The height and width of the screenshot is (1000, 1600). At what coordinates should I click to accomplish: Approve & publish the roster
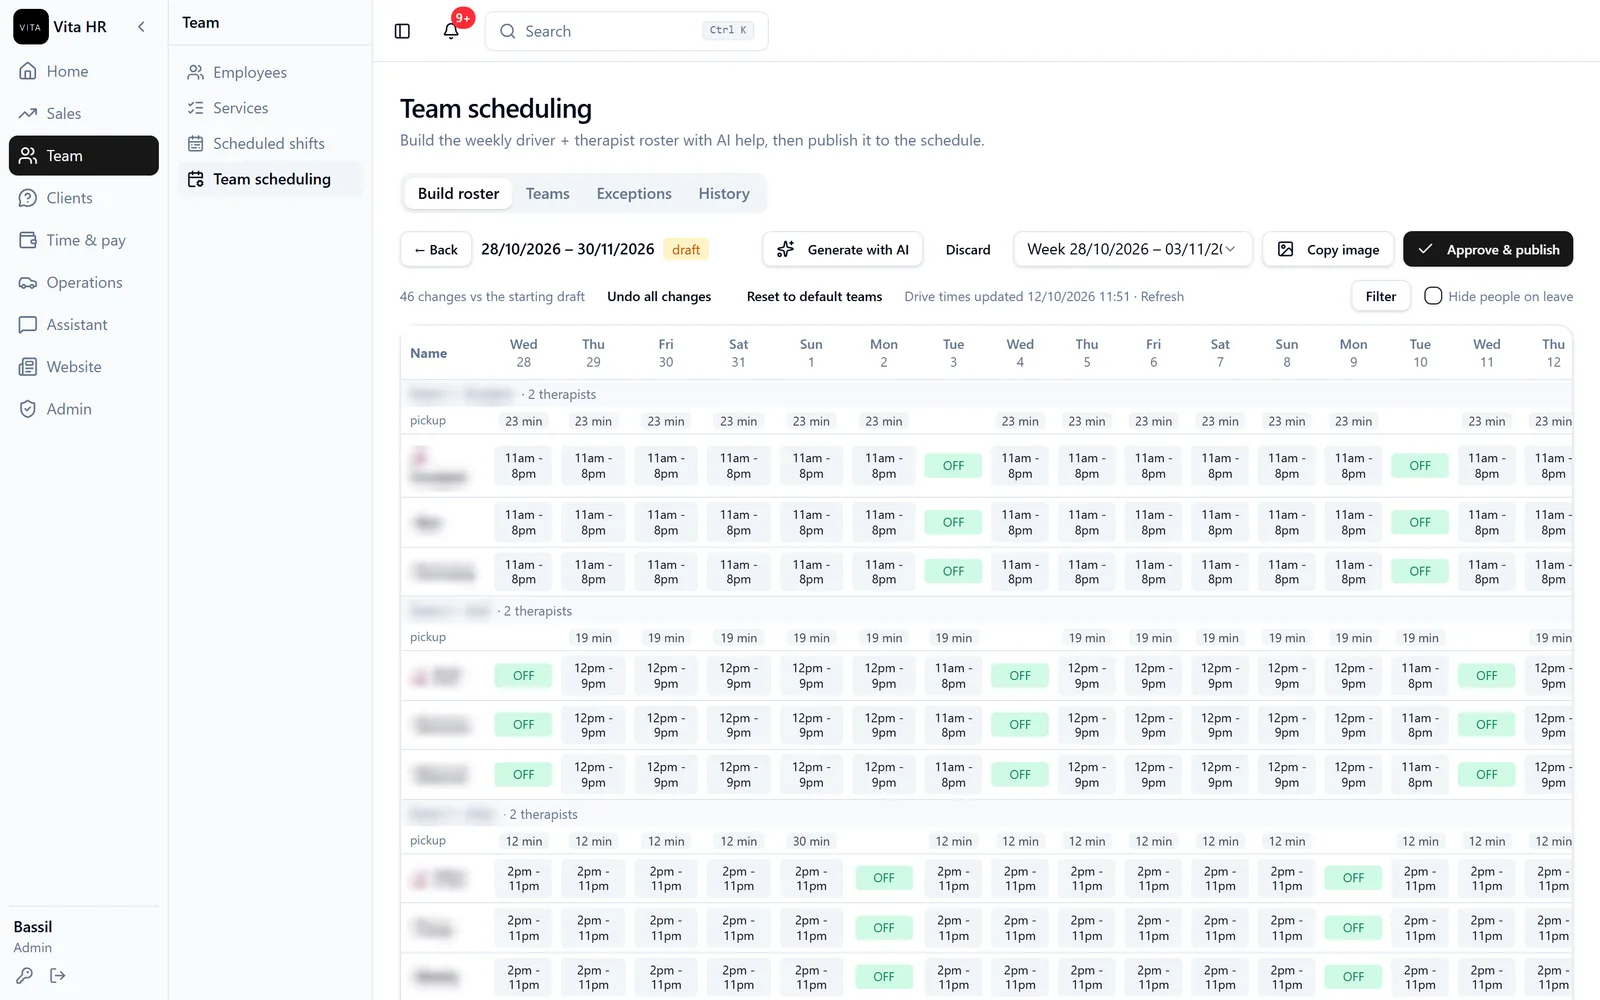click(x=1488, y=250)
